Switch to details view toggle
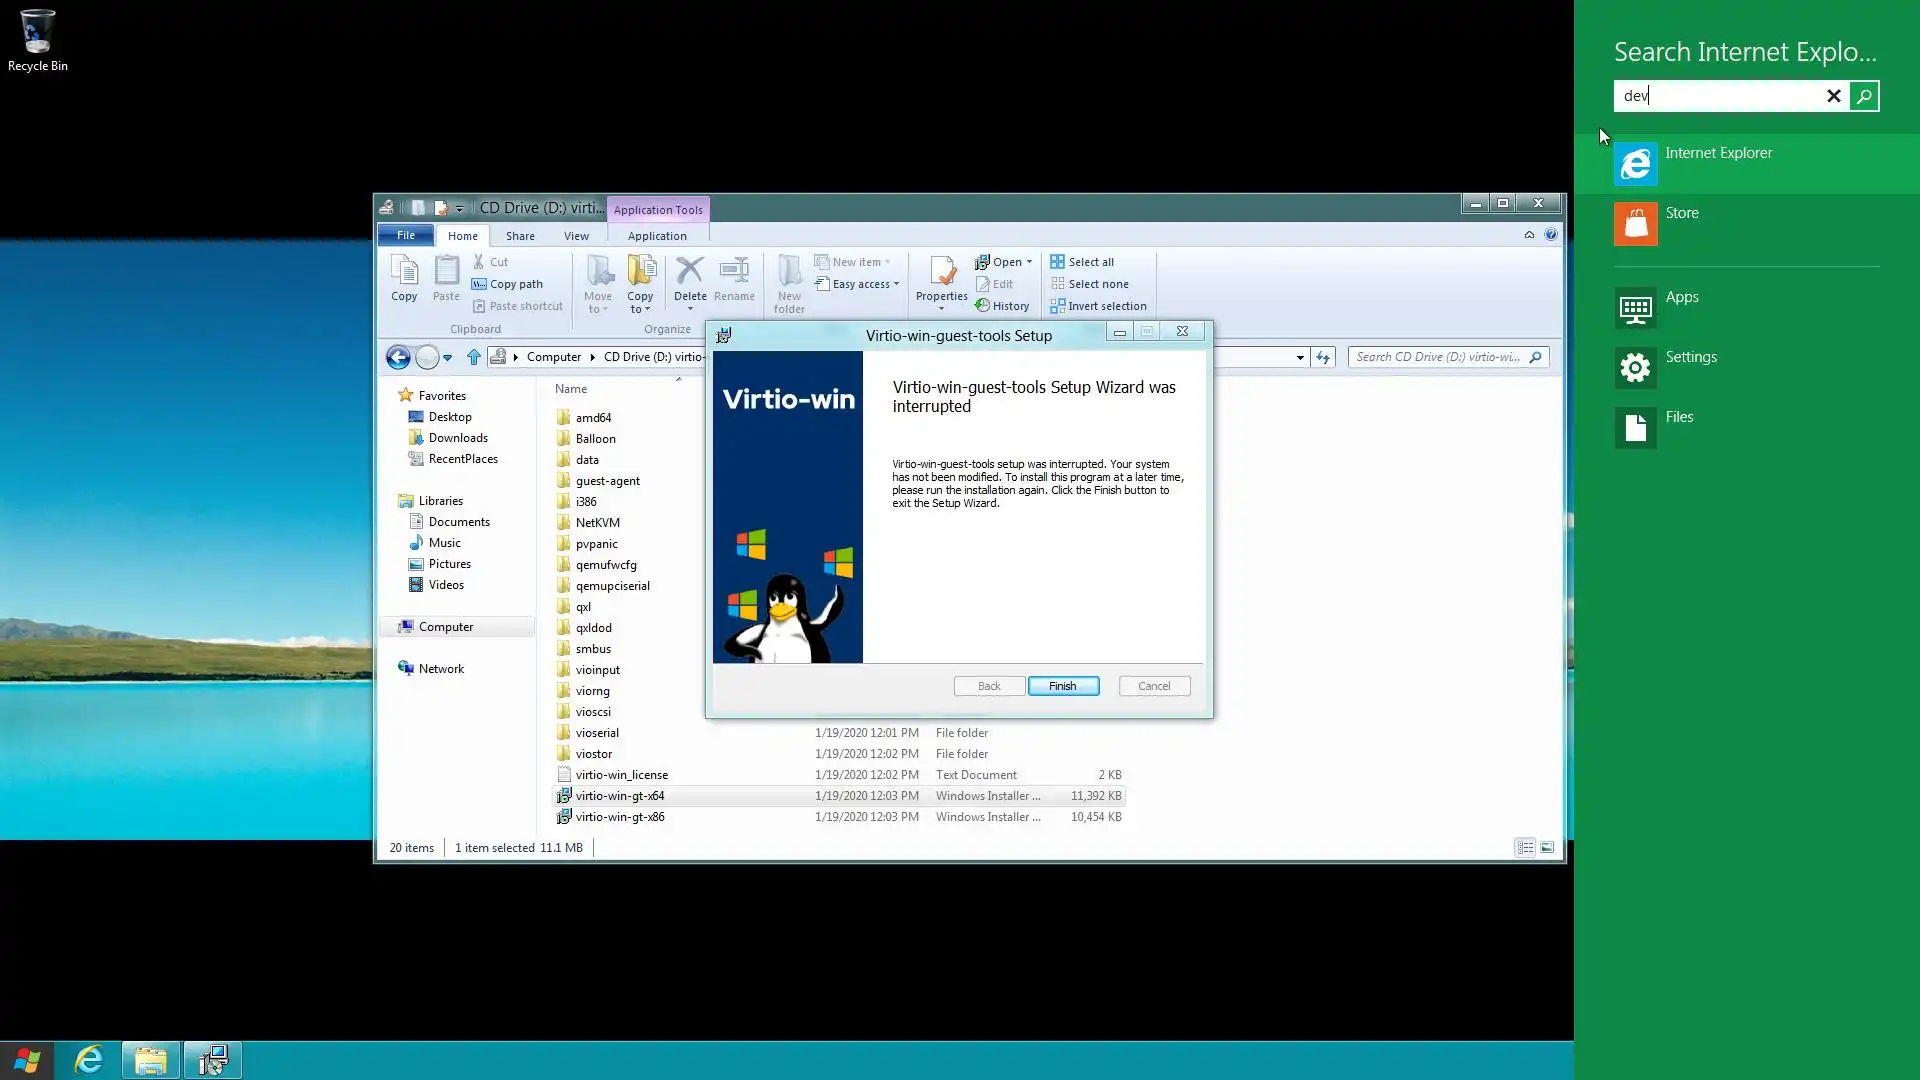1920x1080 pixels. (1525, 848)
